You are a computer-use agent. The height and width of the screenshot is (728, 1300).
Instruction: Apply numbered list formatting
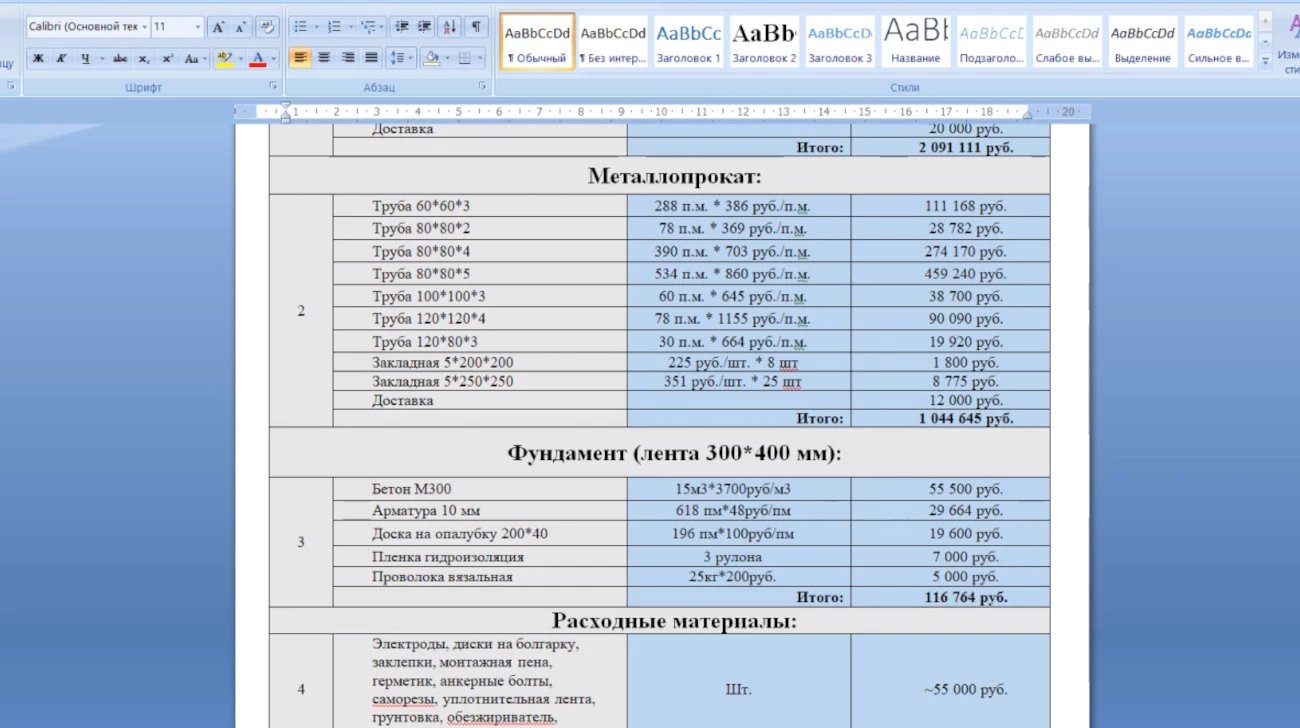[334, 27]
